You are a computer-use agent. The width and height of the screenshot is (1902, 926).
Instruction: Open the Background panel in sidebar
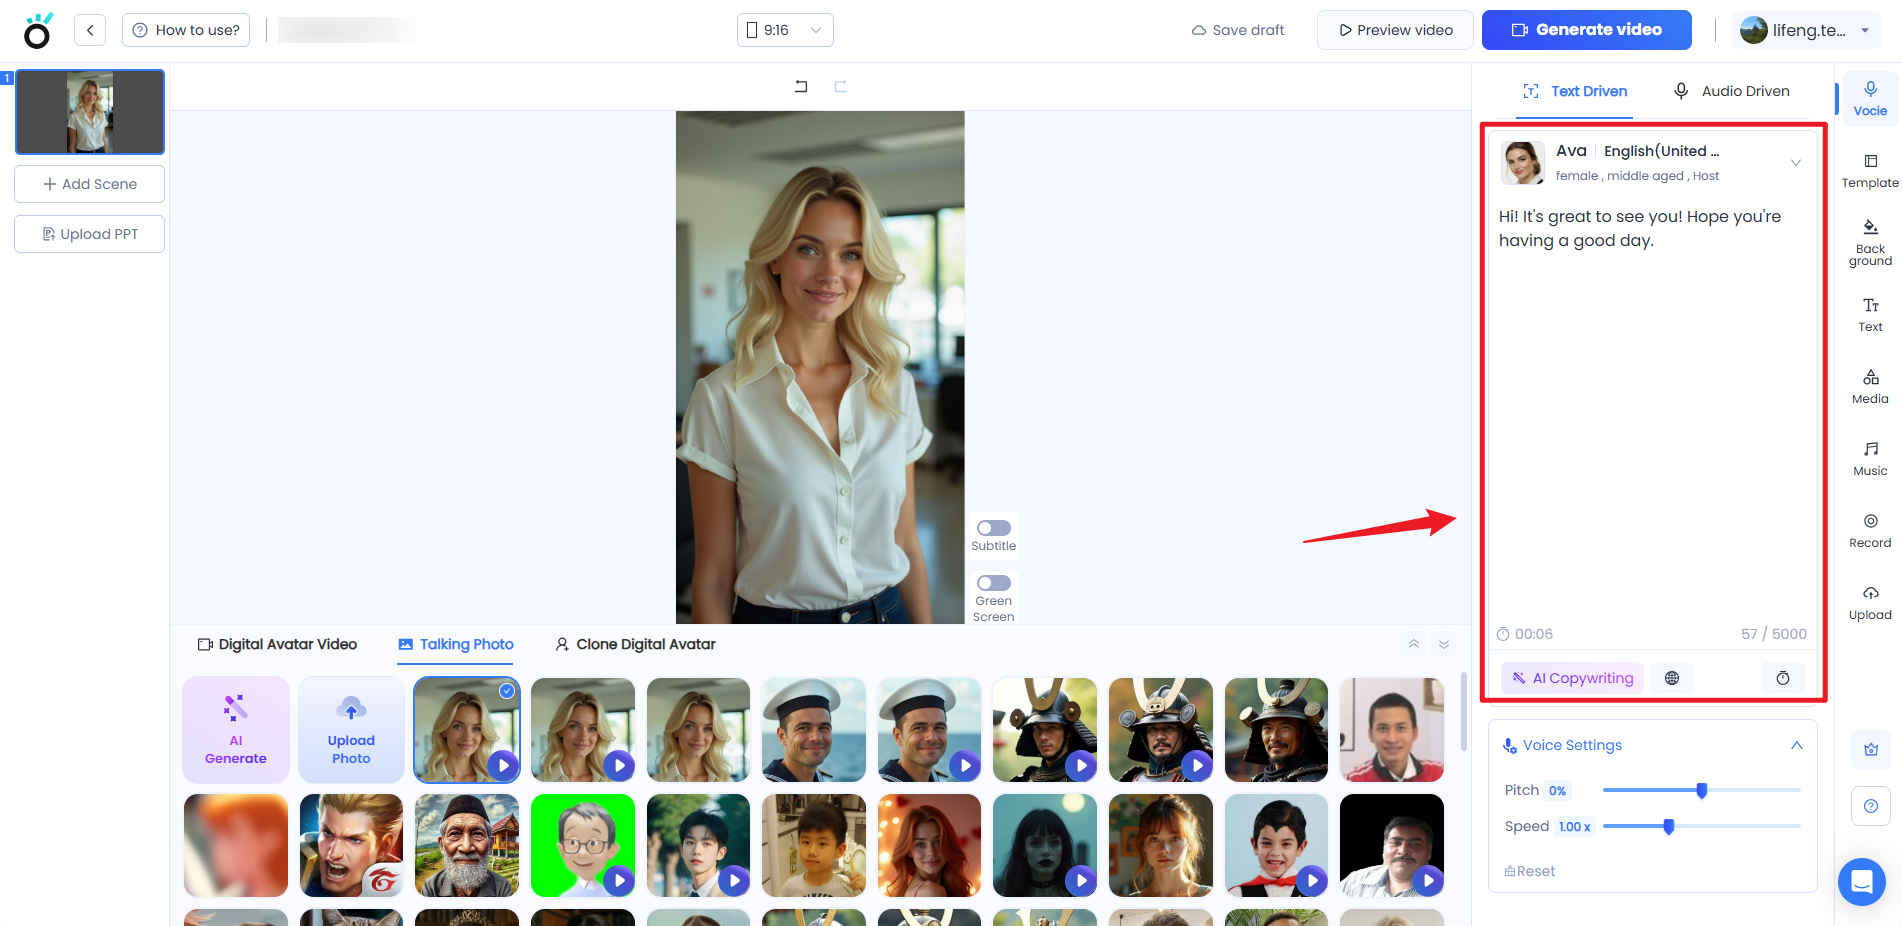1869,241
